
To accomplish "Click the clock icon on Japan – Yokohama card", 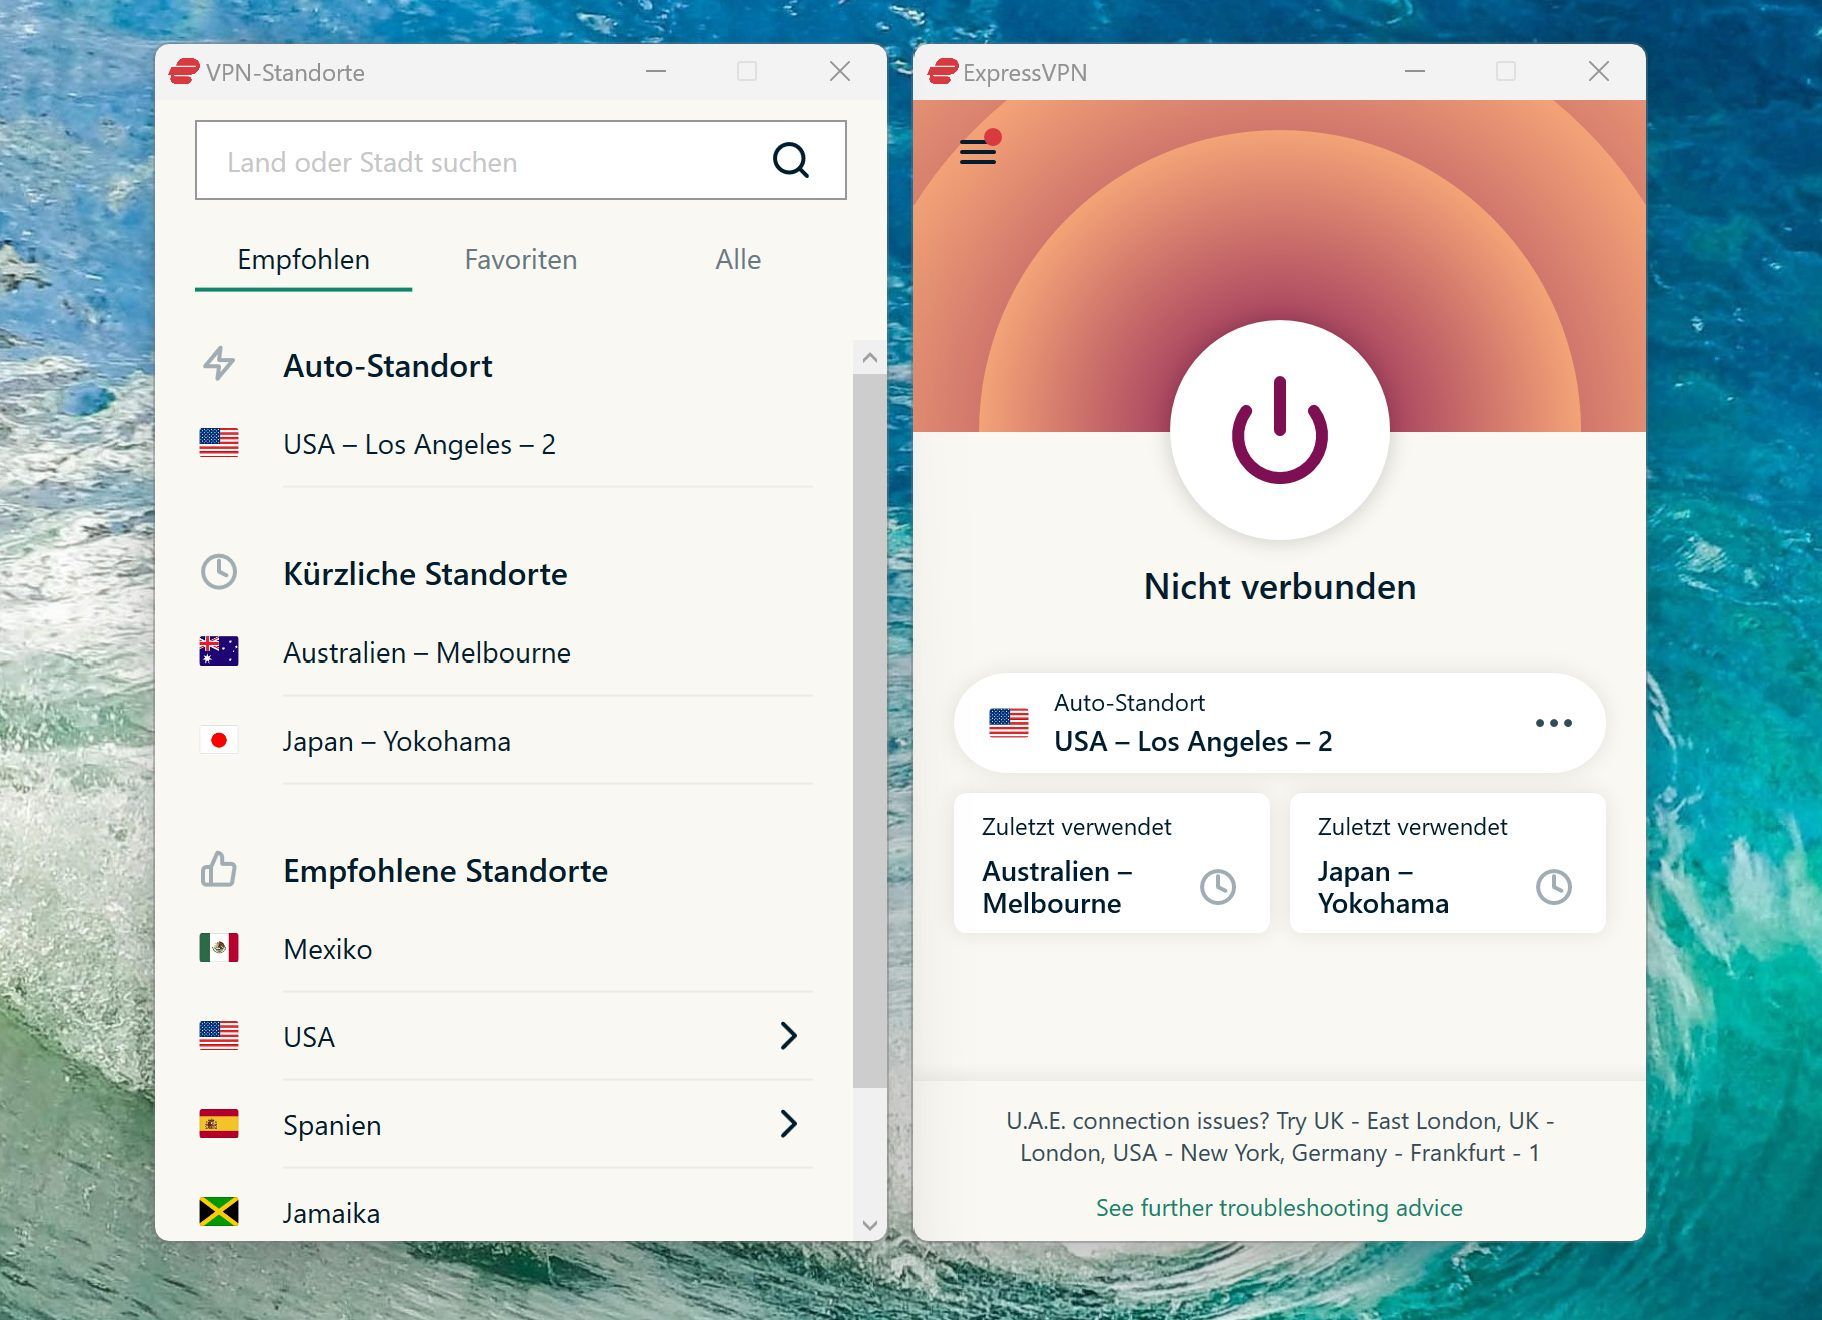I will click(1554, 887).
